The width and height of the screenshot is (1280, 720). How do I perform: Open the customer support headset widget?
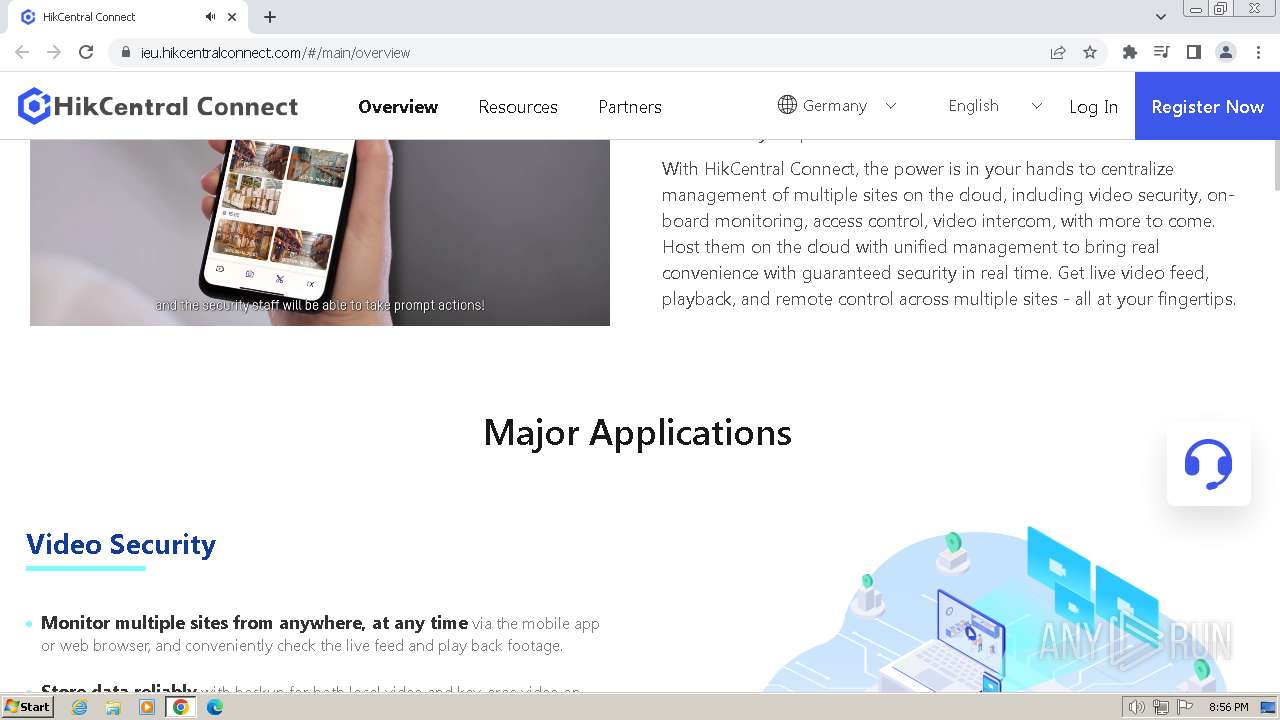pos(1208,464)
